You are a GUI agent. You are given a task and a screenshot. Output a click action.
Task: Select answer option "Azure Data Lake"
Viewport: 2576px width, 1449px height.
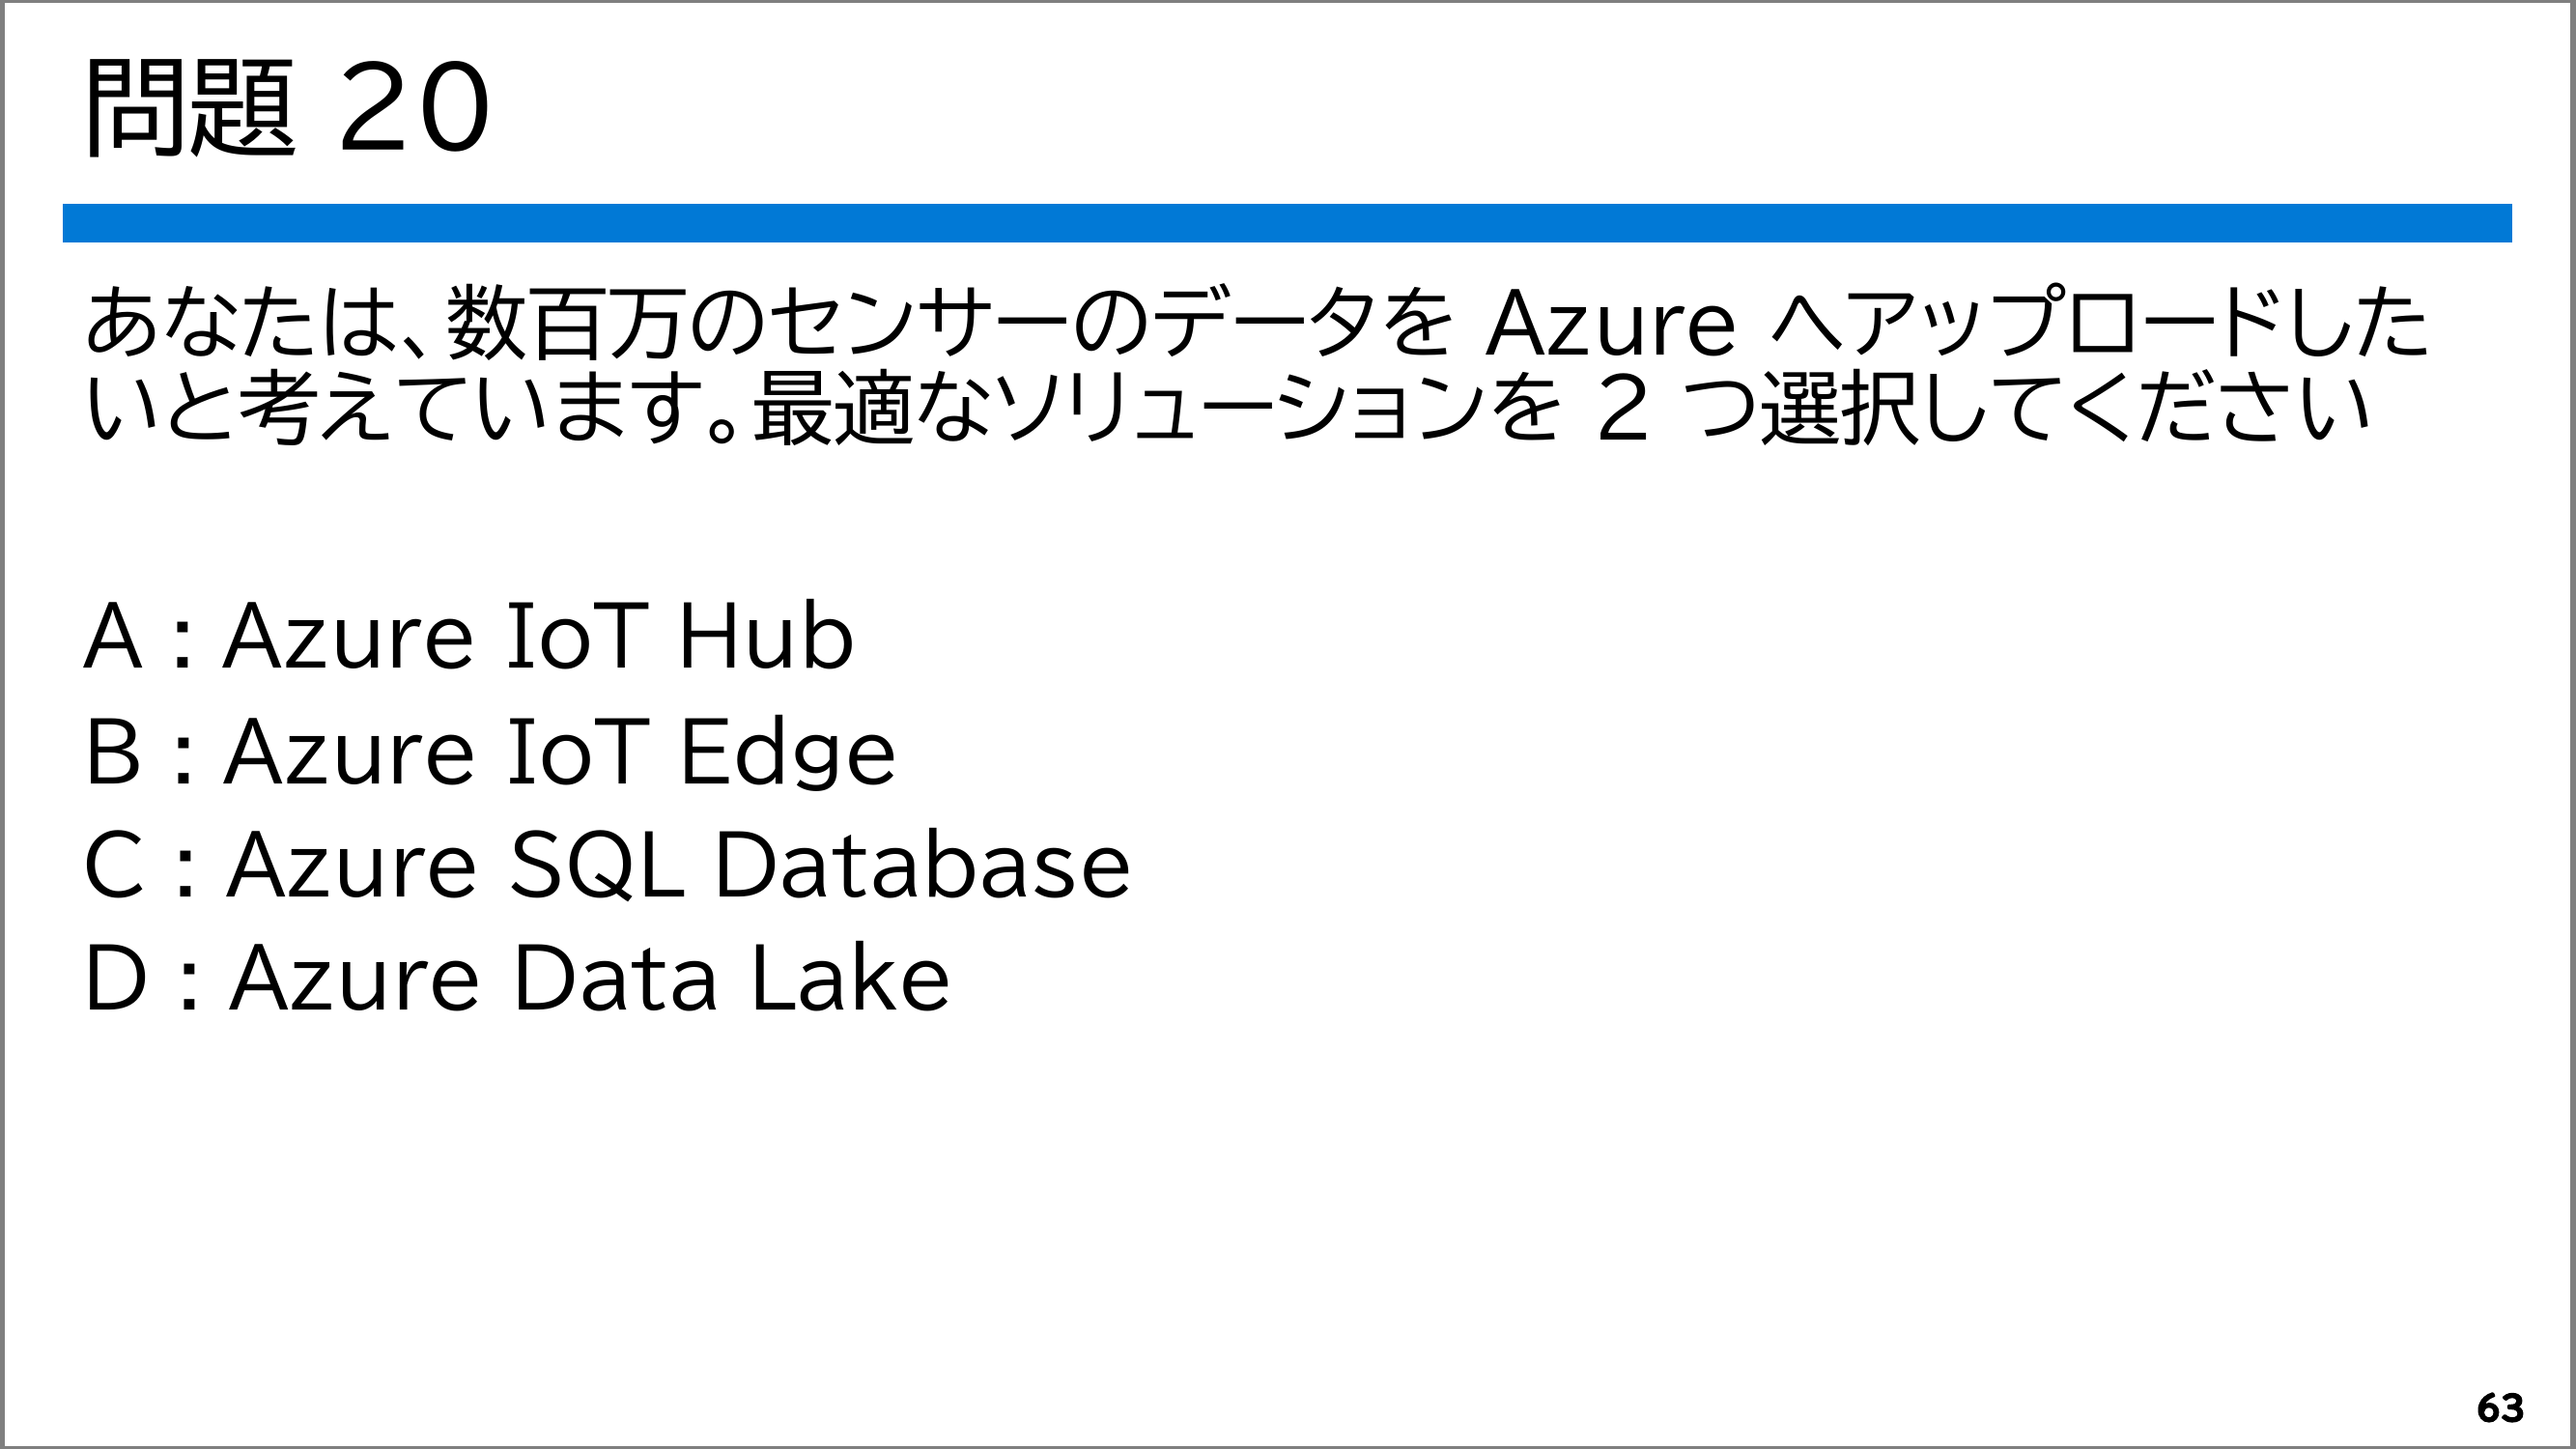pos(590,978)
